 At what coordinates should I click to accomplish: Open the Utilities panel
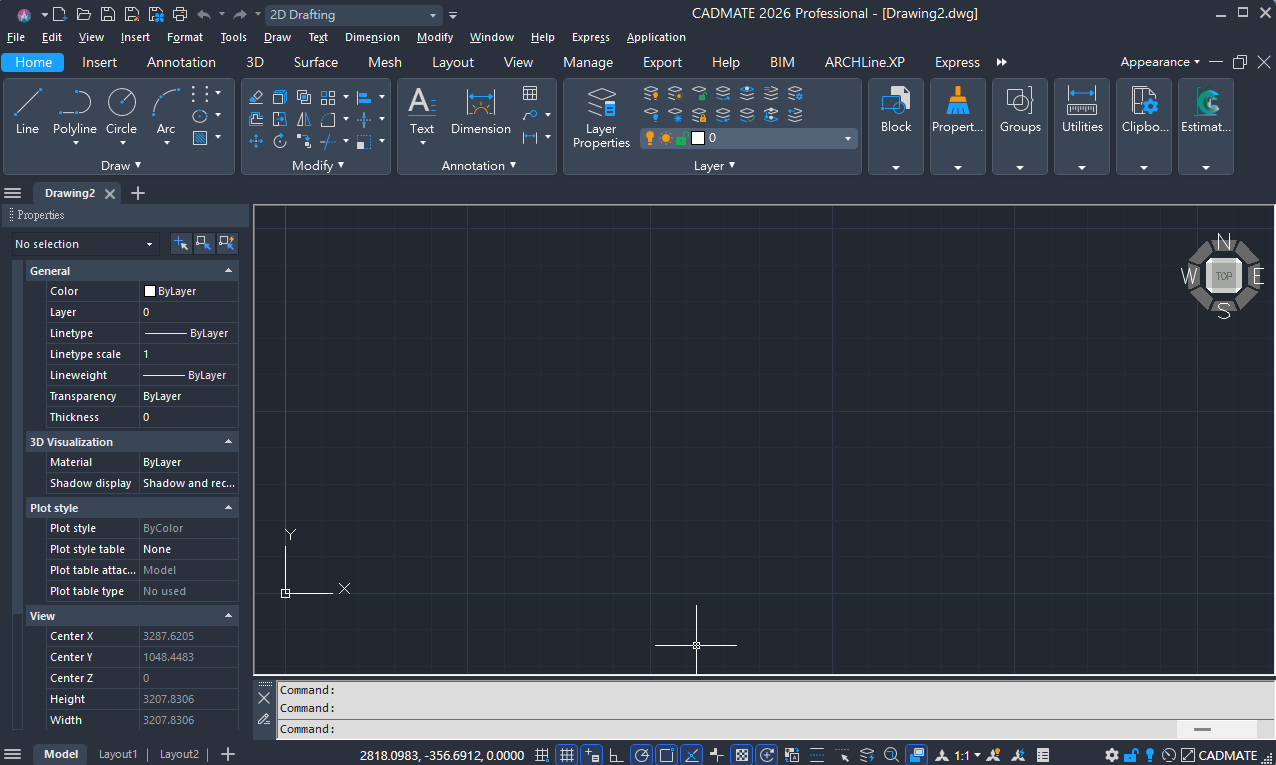pos(1082,110)
